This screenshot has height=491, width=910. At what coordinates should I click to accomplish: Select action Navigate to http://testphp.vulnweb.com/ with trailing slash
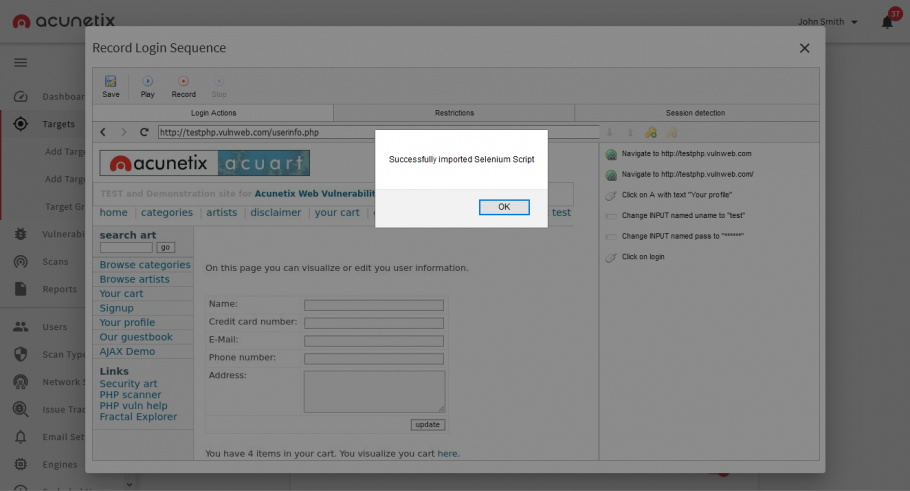pyautogui.click(x=687, y=174)
